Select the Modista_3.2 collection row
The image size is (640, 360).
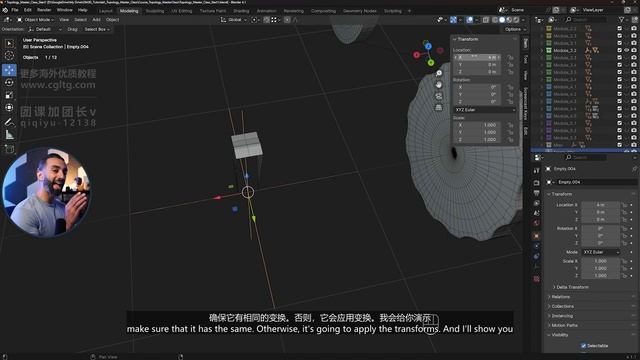point(565,50)
